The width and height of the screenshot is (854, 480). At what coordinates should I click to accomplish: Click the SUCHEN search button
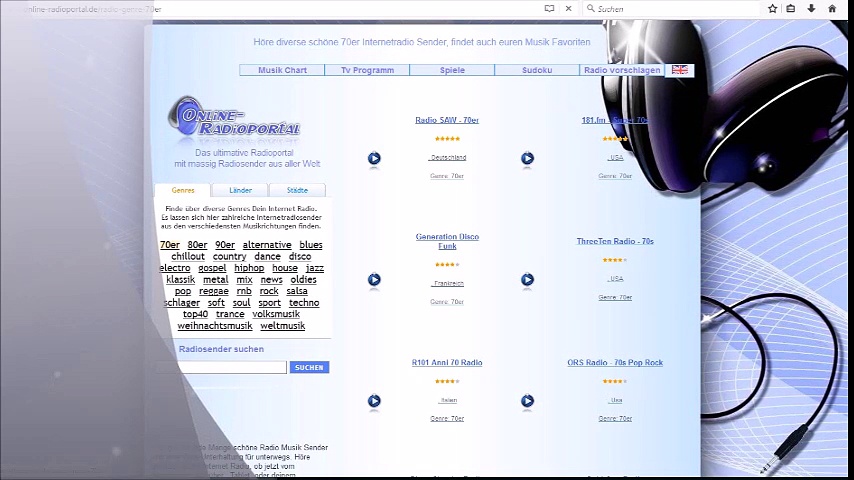tap(309, 367)
